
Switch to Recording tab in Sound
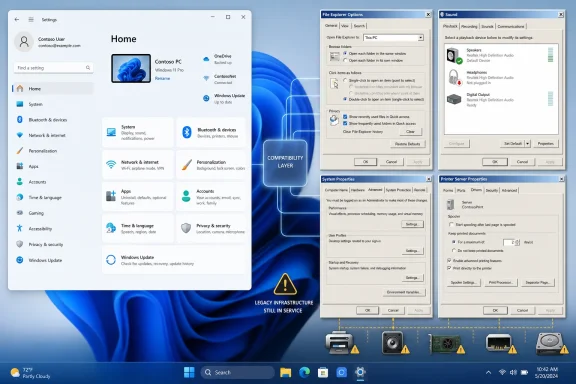pyautogui.click(x=469, y=26)
